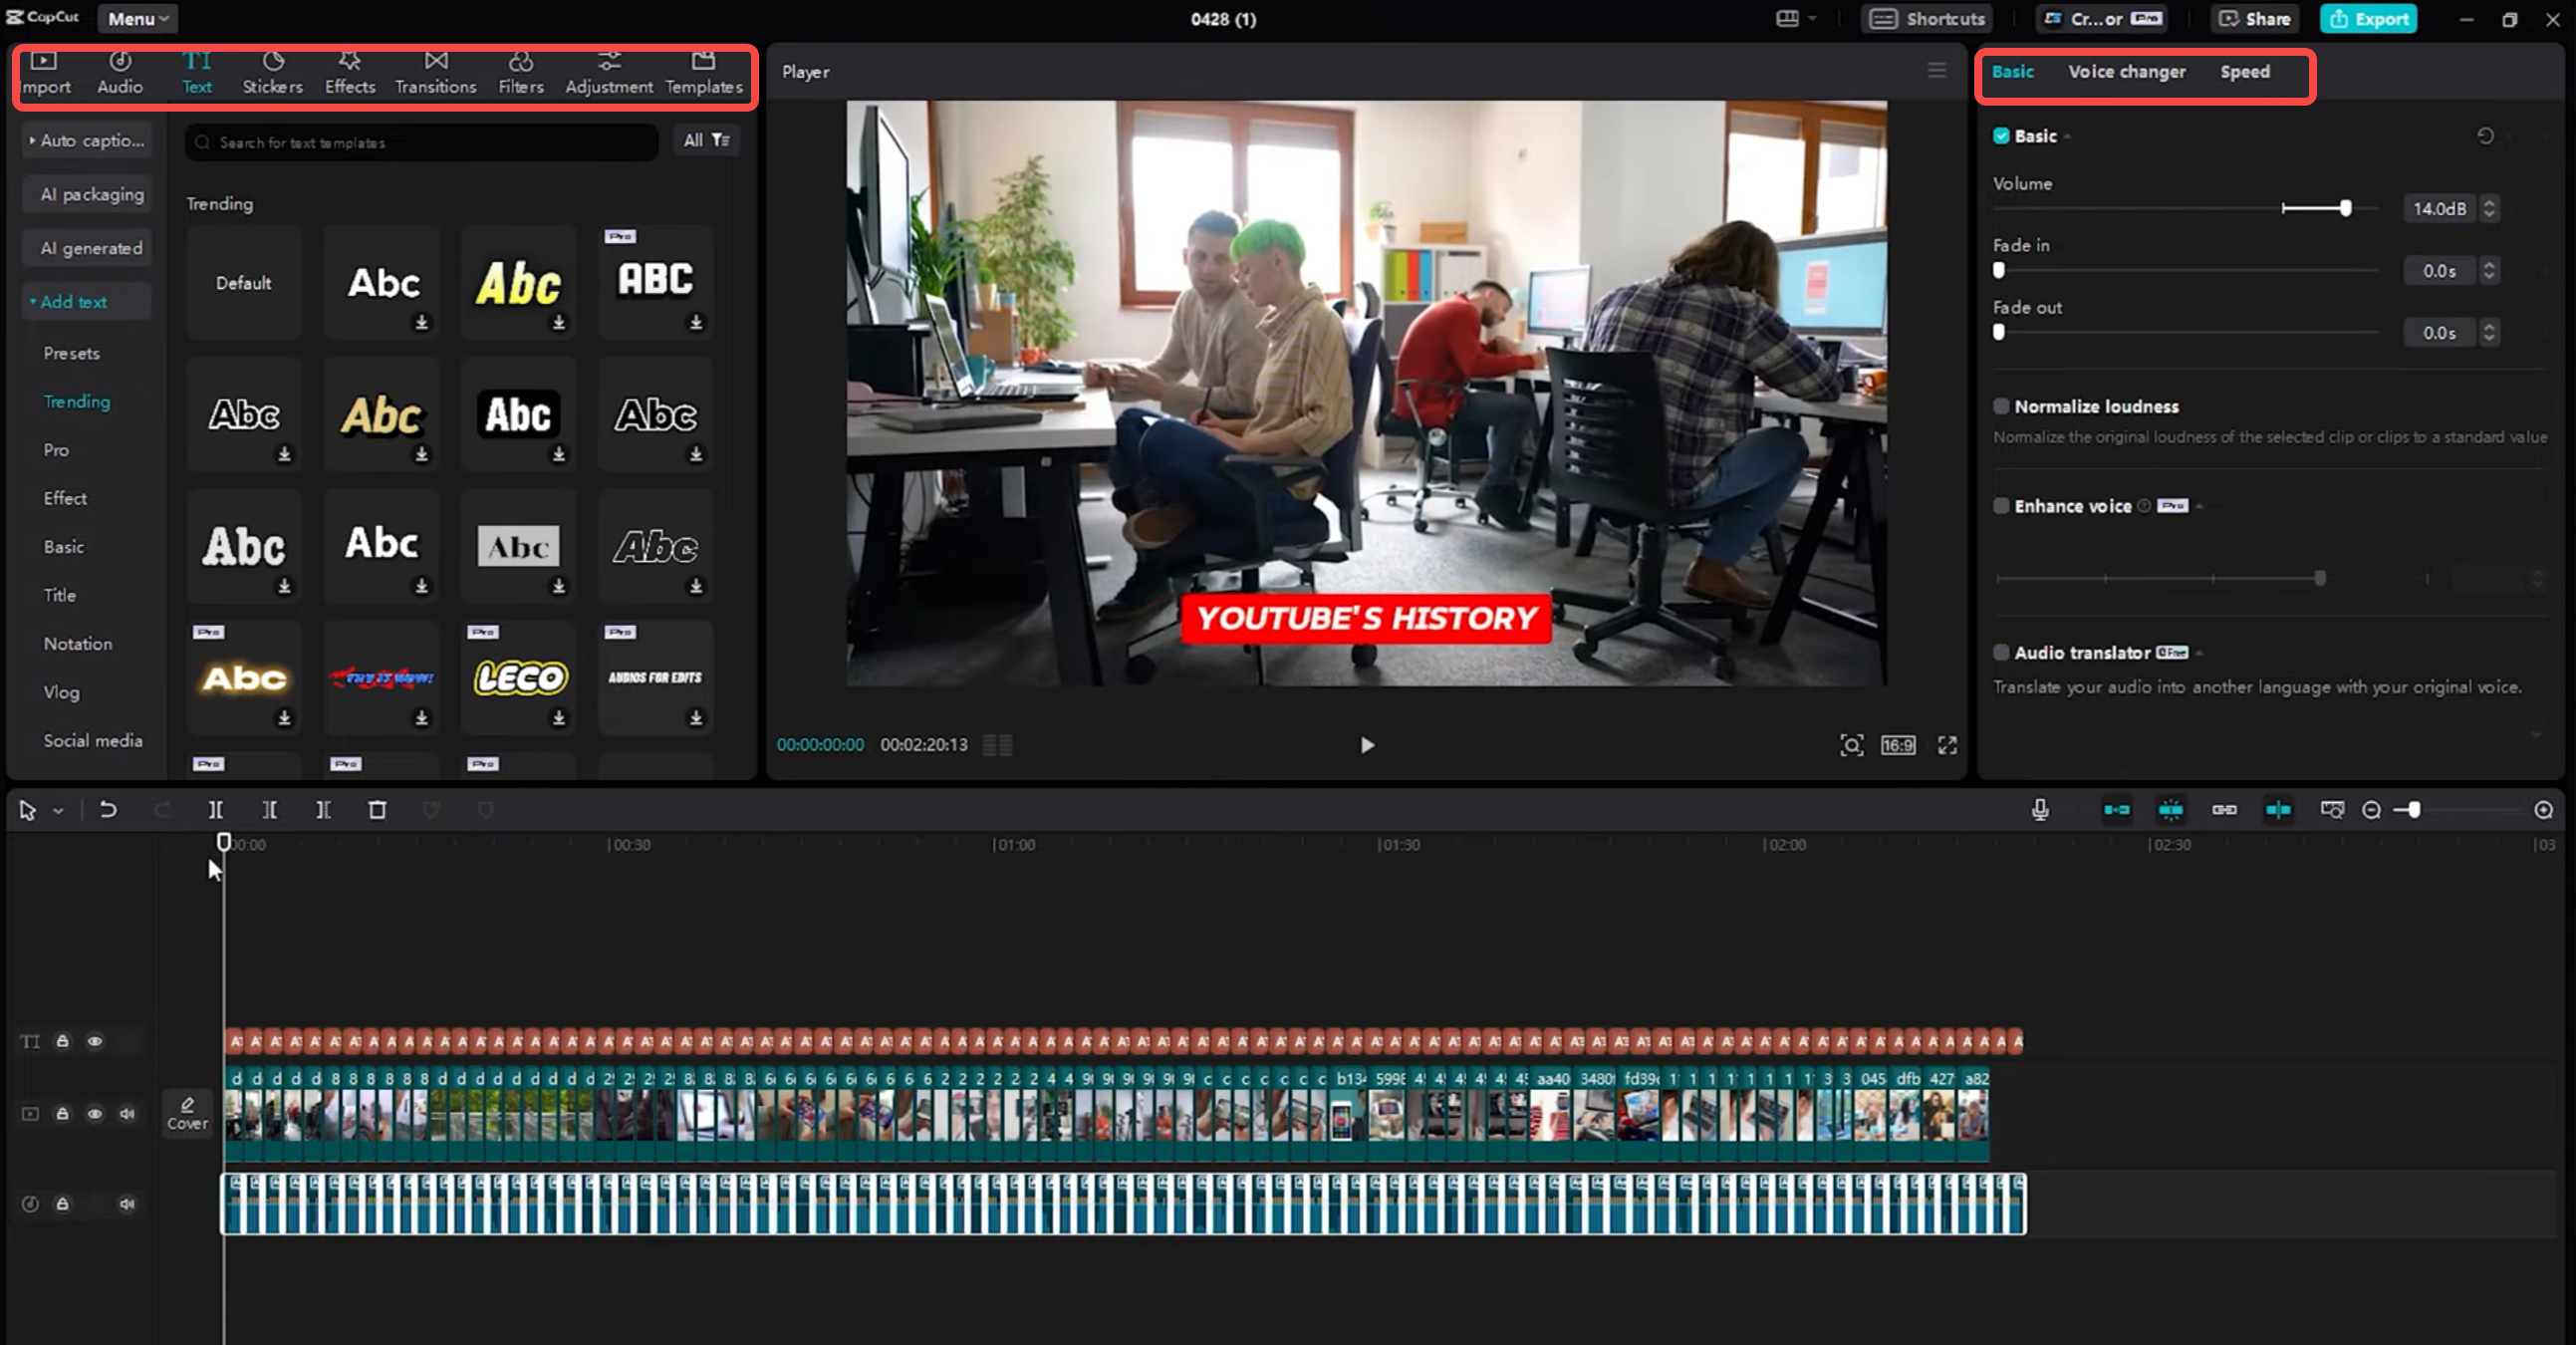Select the Default text template
Viewport: 2576px width, 1345px height.
click(x=243, y=283)
